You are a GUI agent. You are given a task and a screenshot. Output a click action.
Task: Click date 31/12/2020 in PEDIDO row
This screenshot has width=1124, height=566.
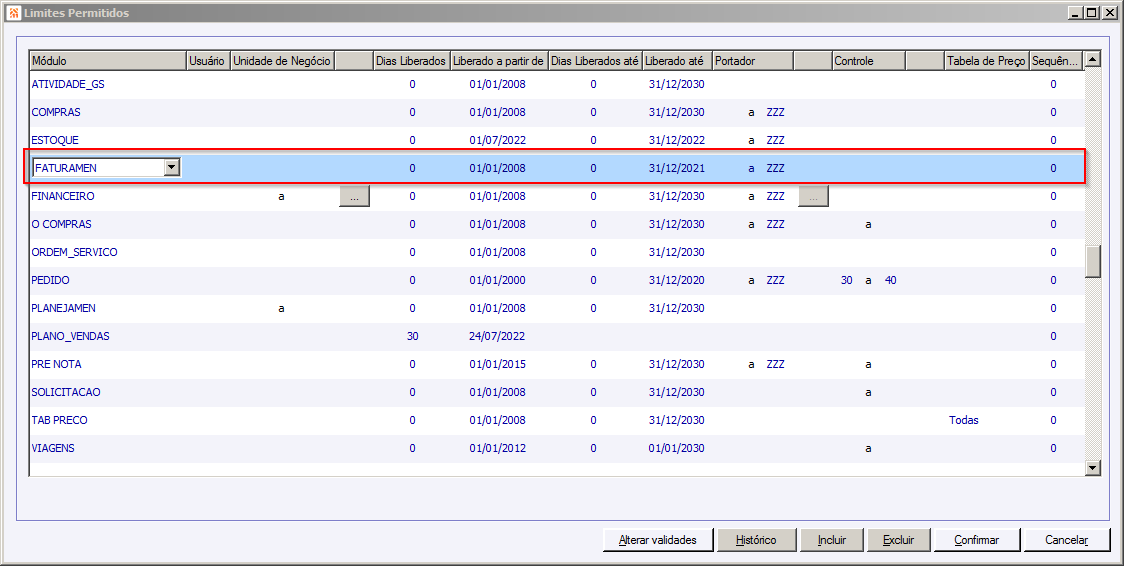[x=677, y=280]
